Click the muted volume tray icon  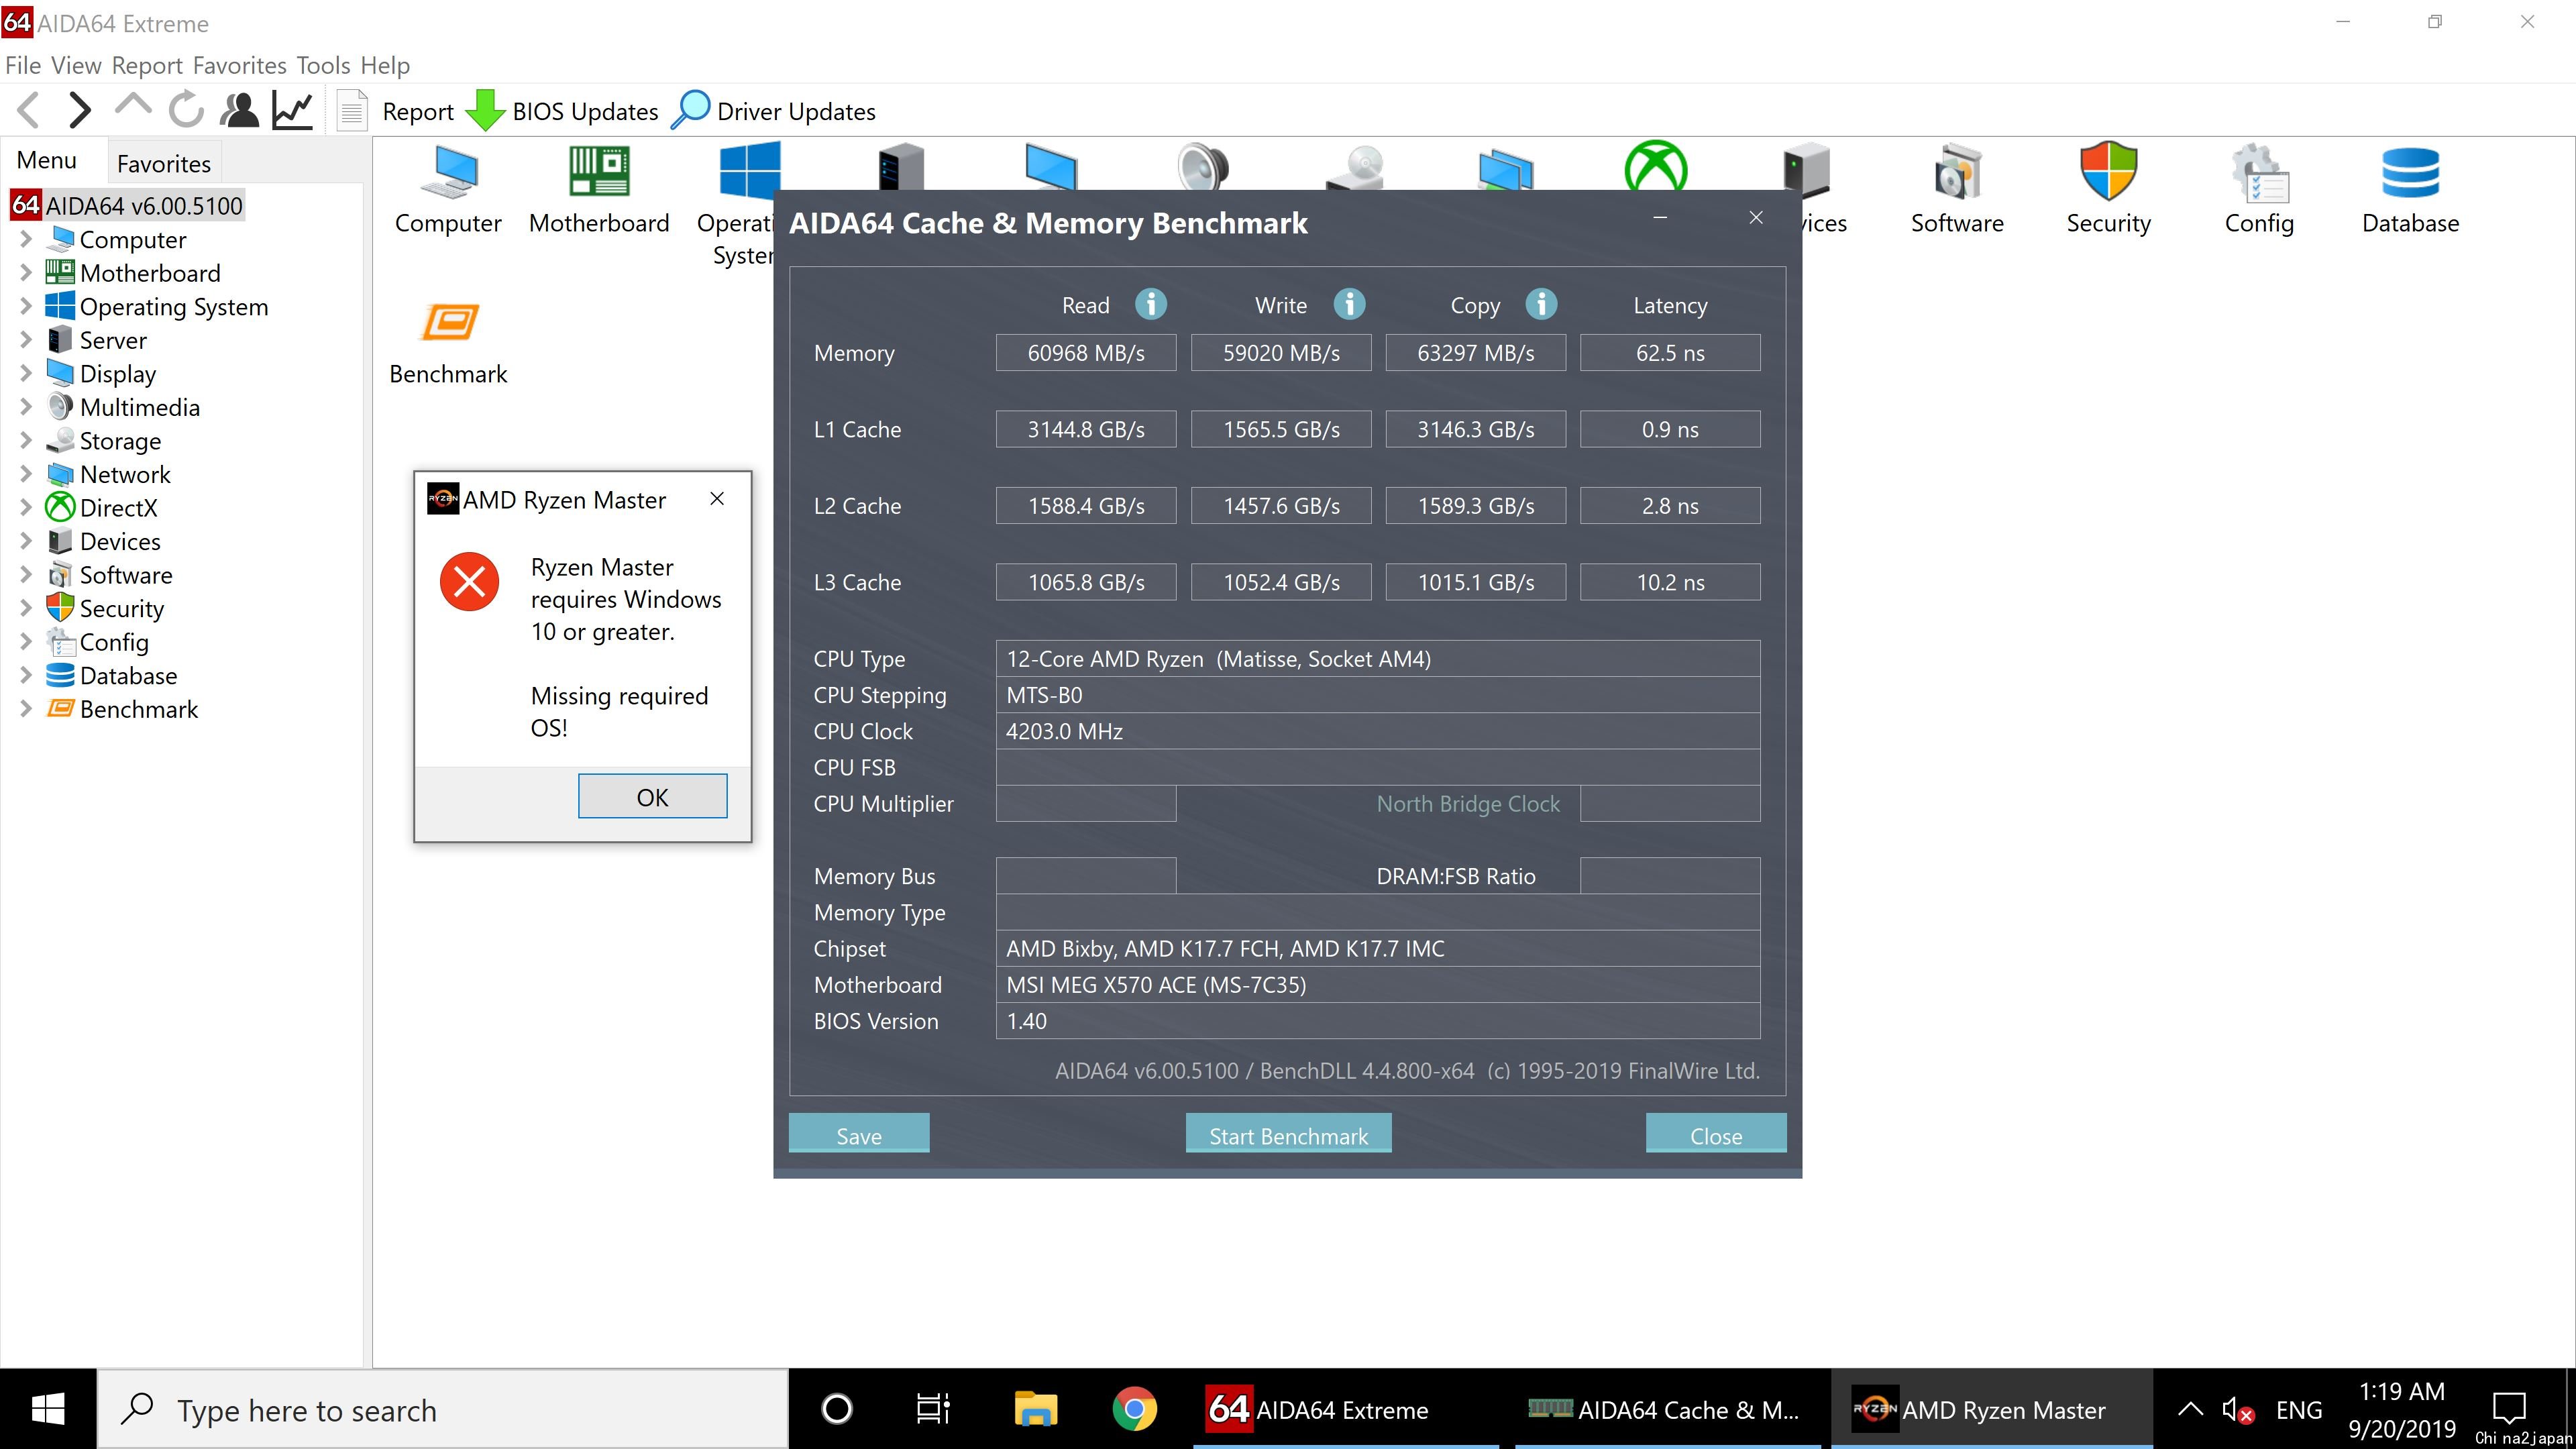click(x=2238, y=1410)
